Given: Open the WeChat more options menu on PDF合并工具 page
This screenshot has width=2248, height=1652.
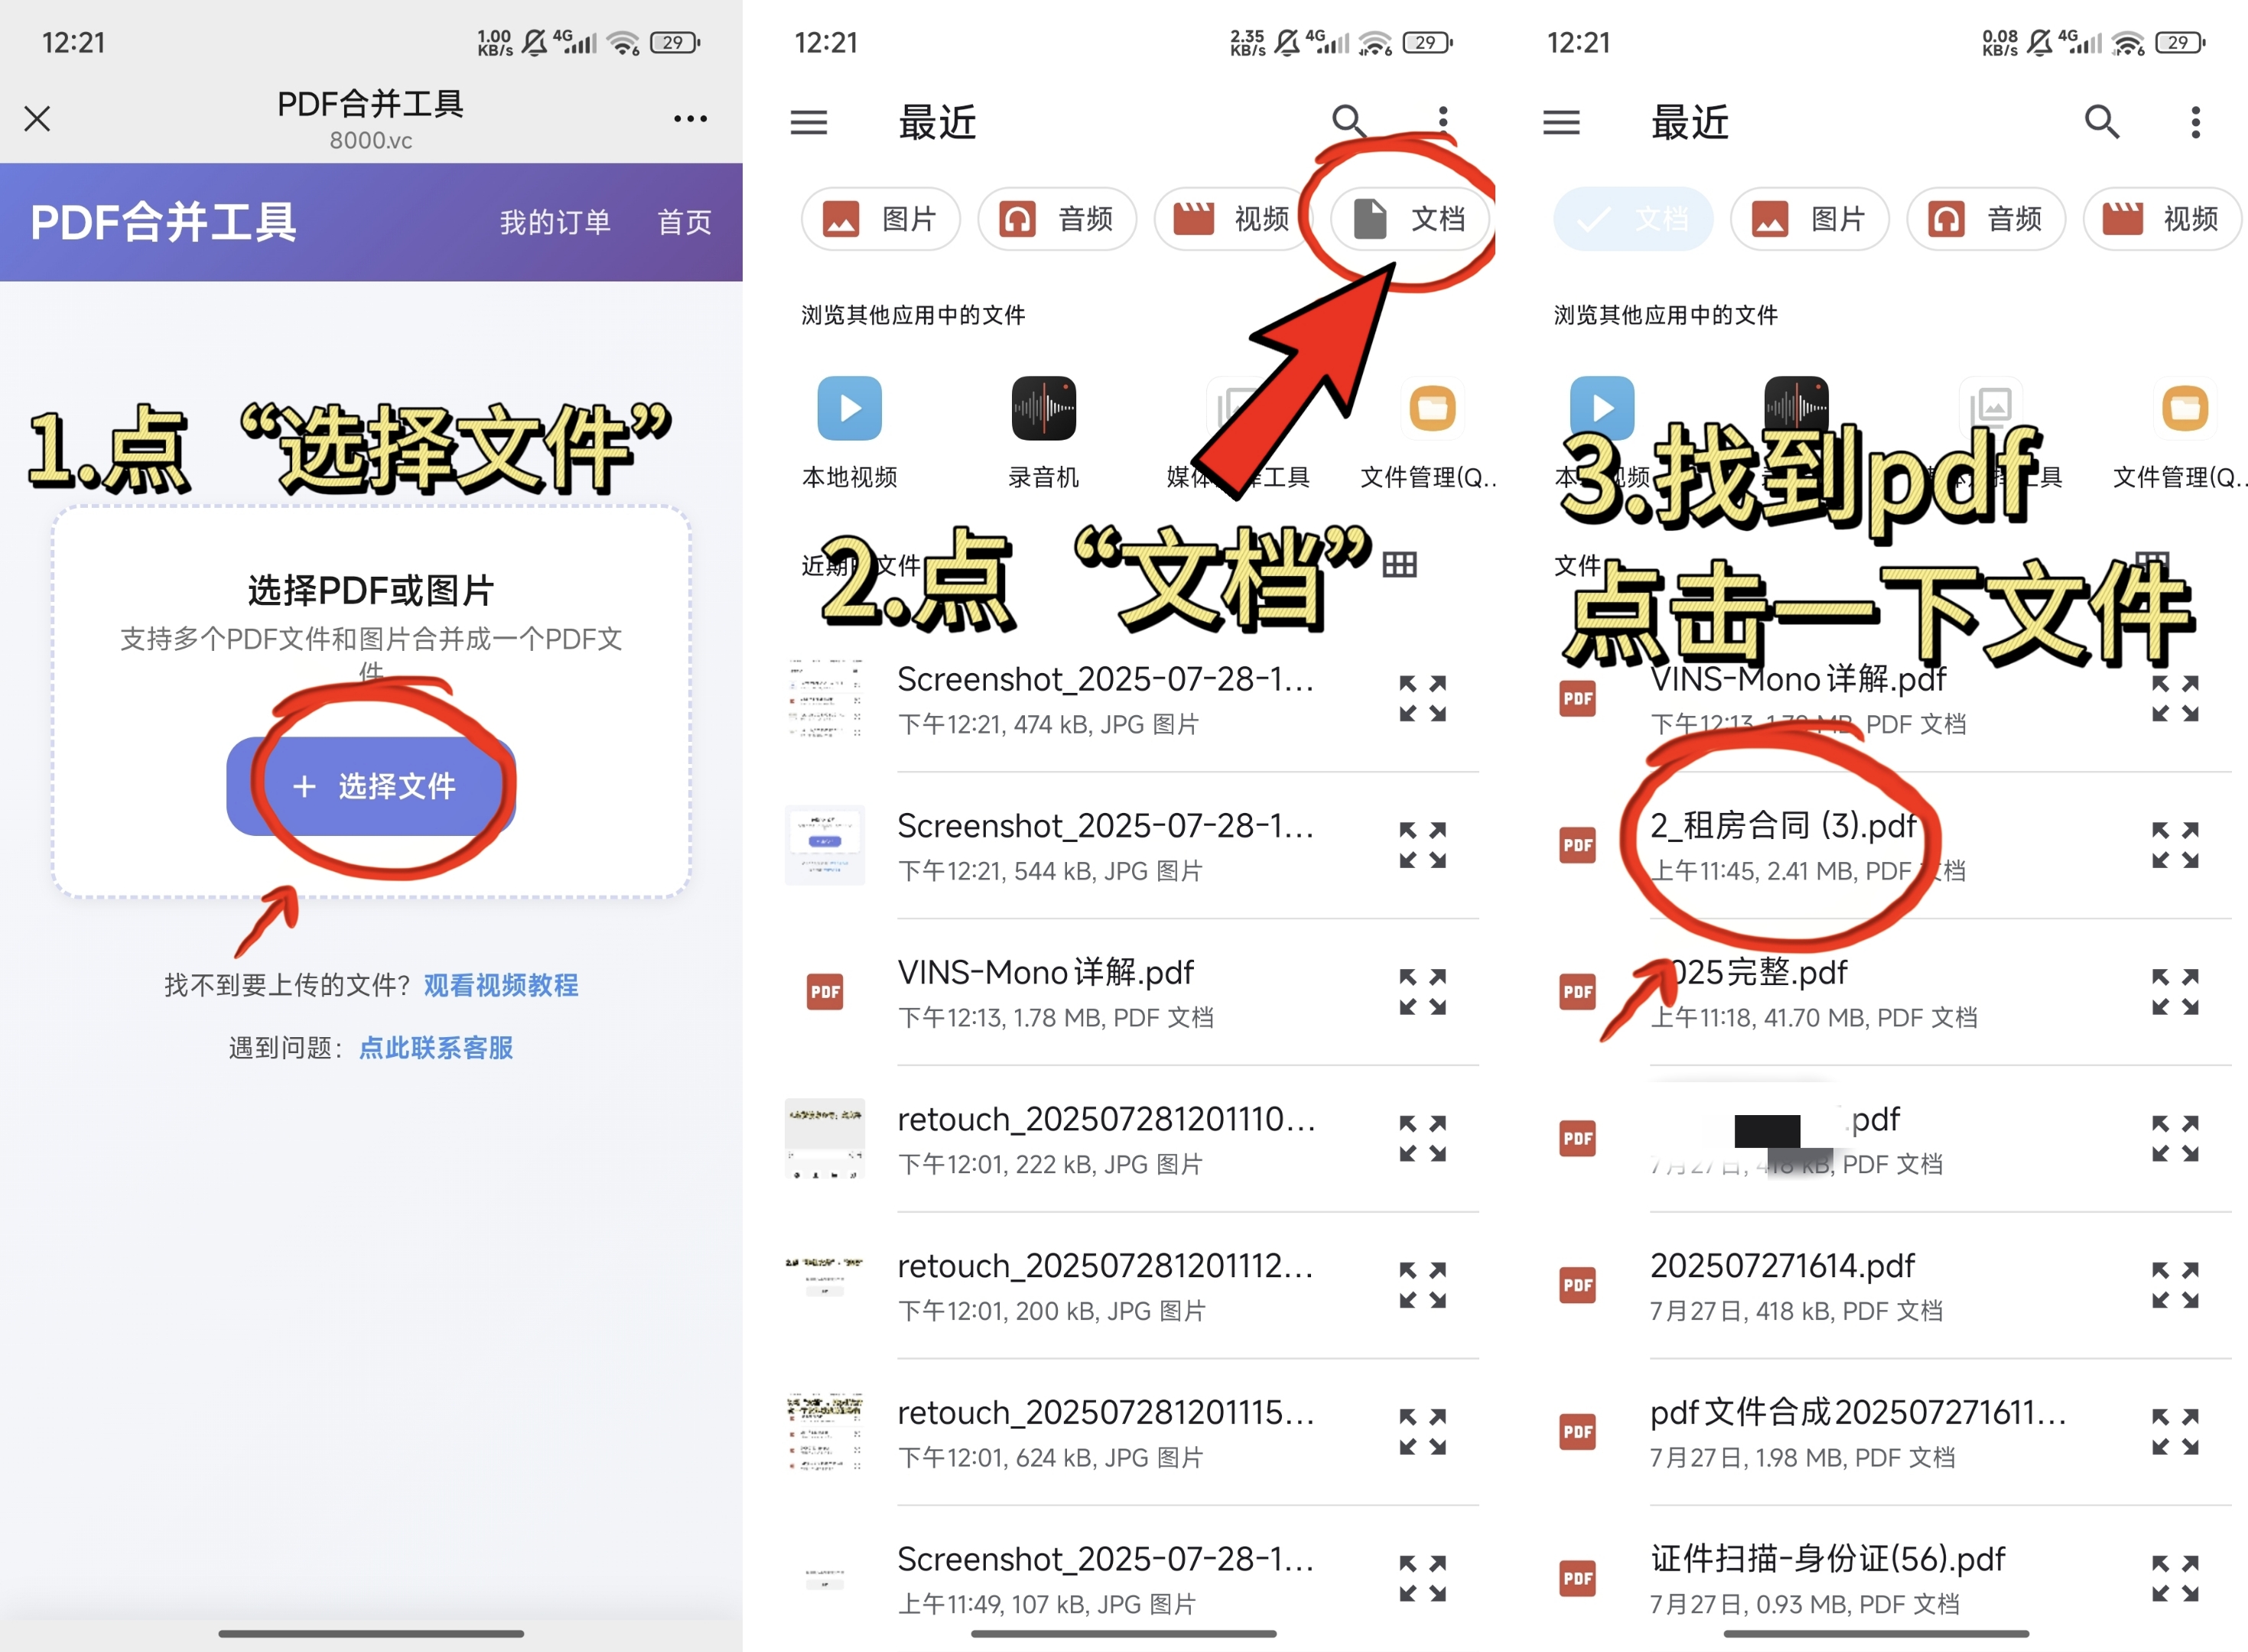Looking at the screenshot, I should (690, 118).
